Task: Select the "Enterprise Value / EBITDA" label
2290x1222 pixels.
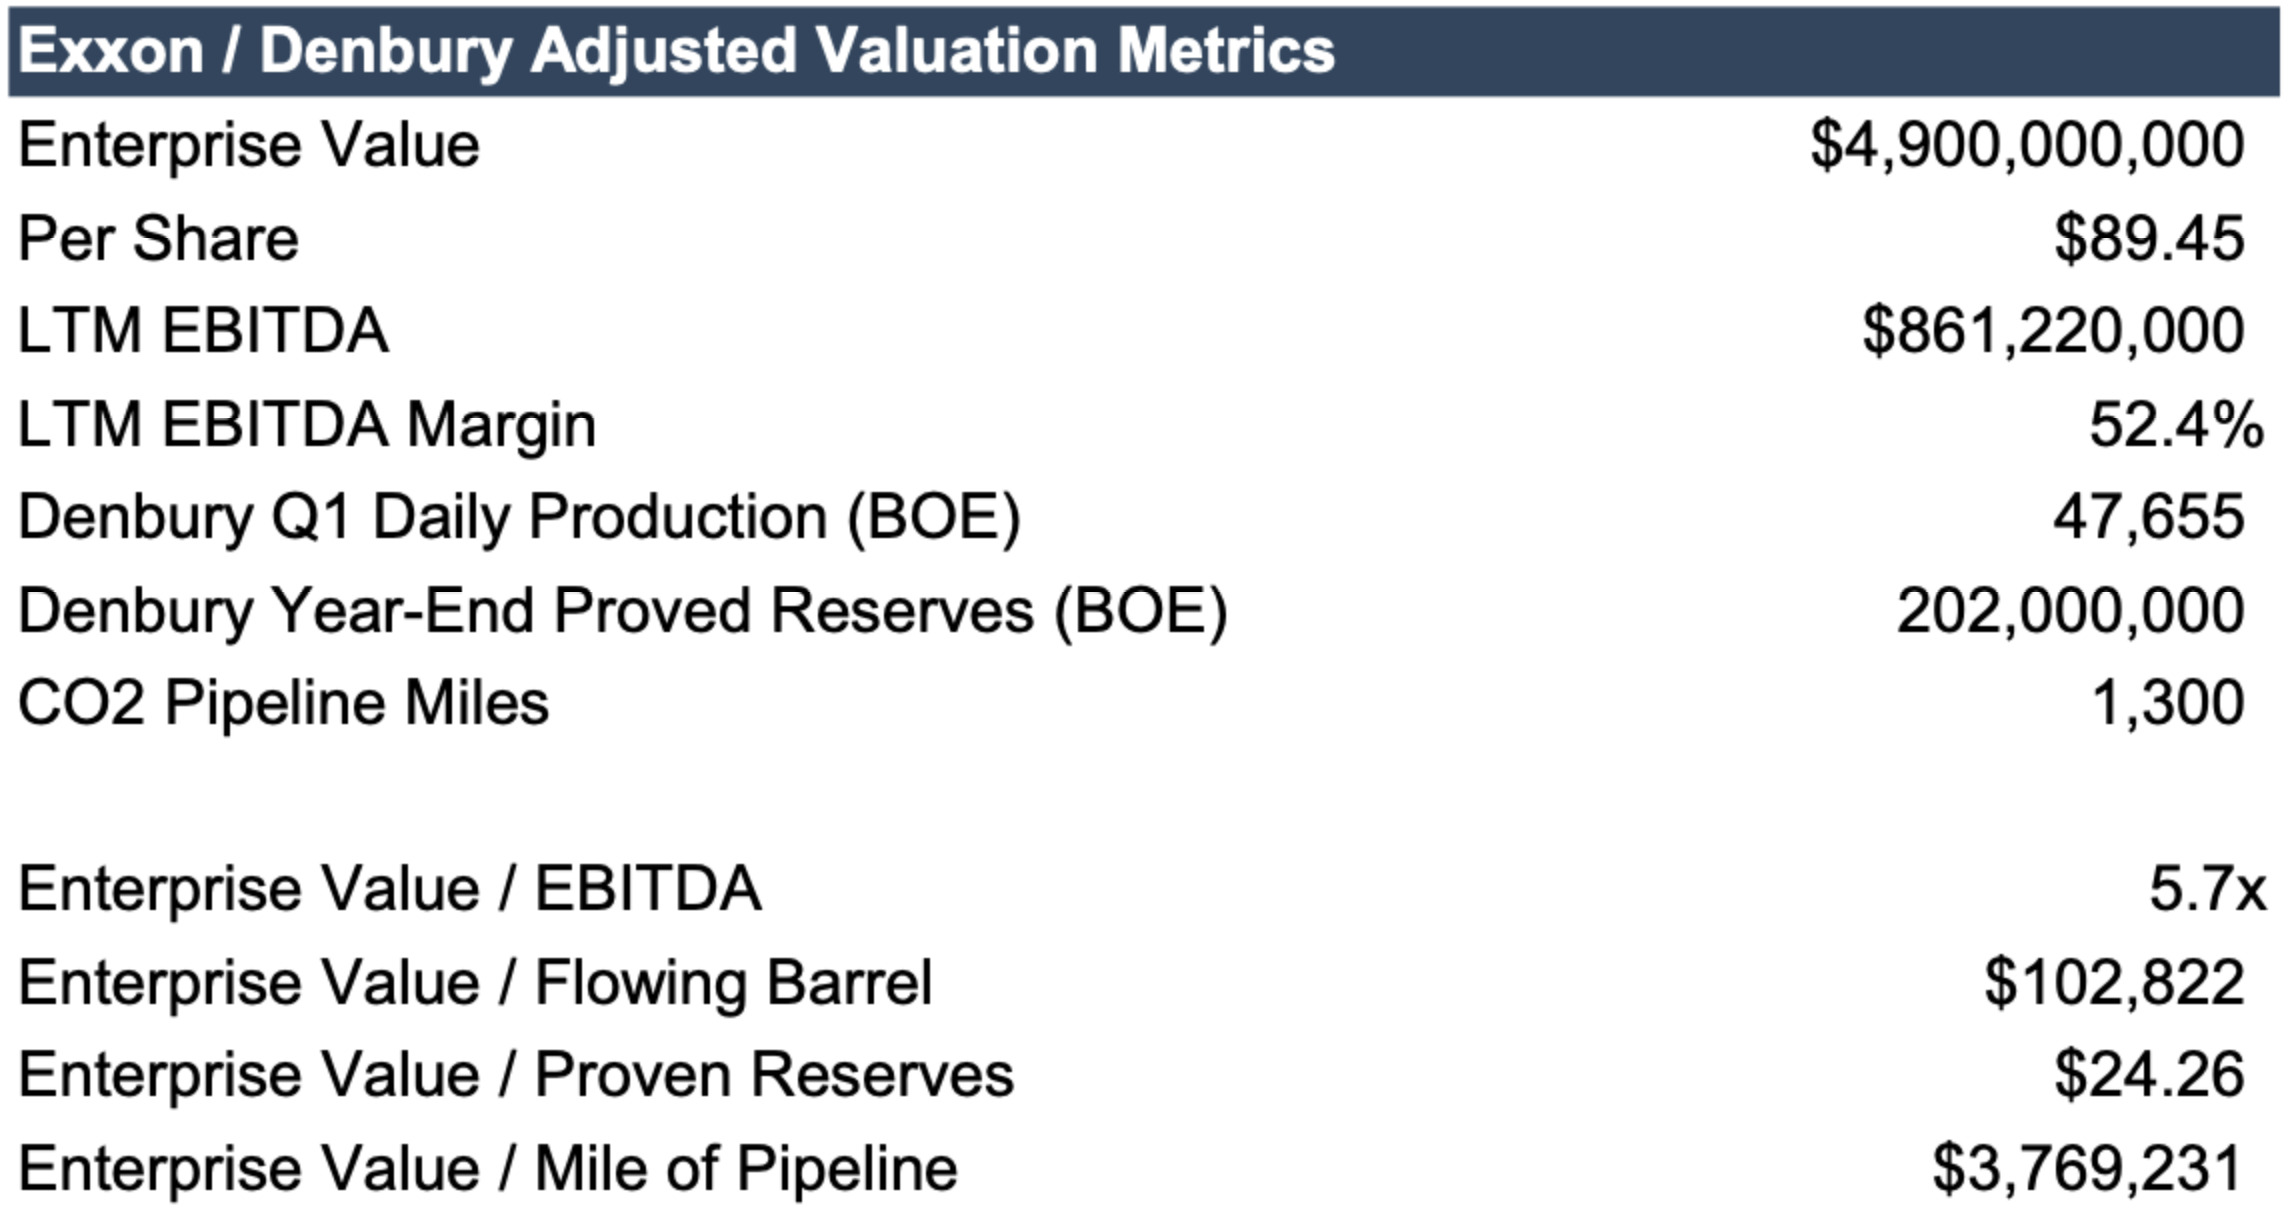Action: (390, 889)
